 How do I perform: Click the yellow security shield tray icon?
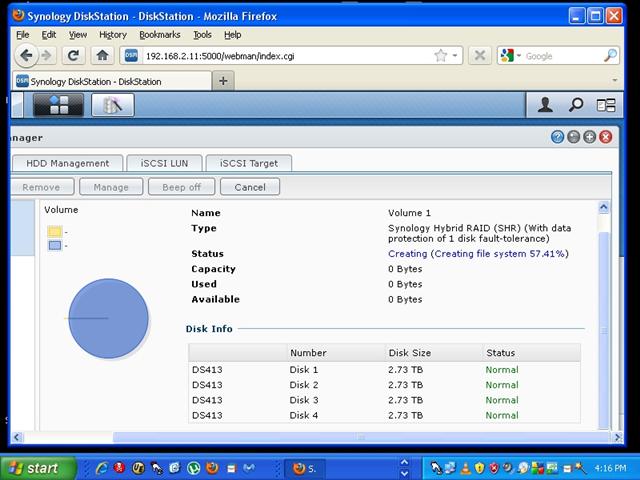click(479, 468)
